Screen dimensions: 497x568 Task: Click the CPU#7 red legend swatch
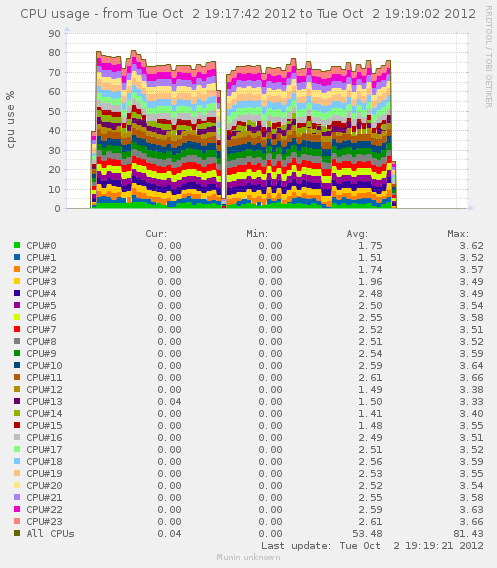point(17,329)
